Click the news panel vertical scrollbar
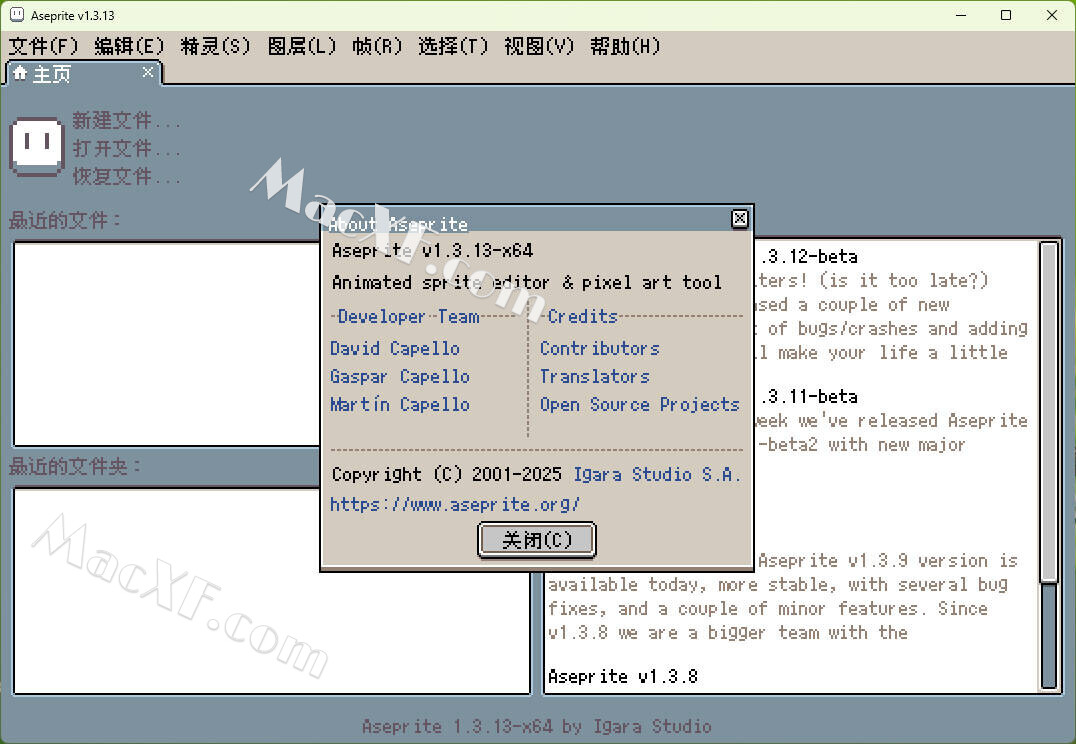This screenshot has width=1076, height=744. pyautogui.click(x=1049, y=464)
